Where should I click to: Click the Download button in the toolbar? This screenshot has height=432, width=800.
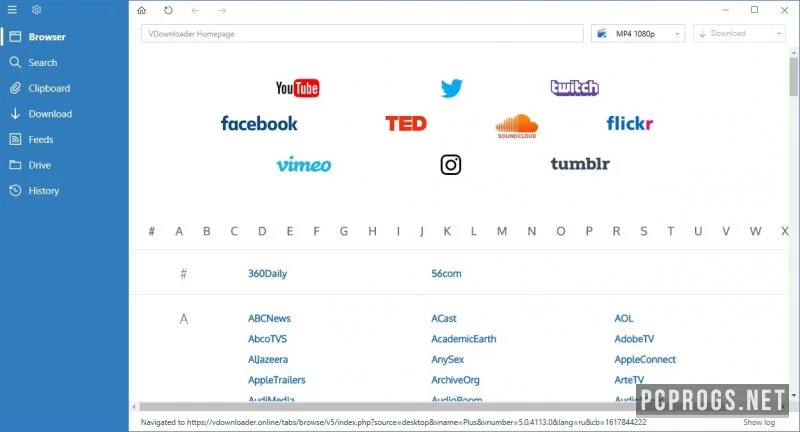(733, 33)
